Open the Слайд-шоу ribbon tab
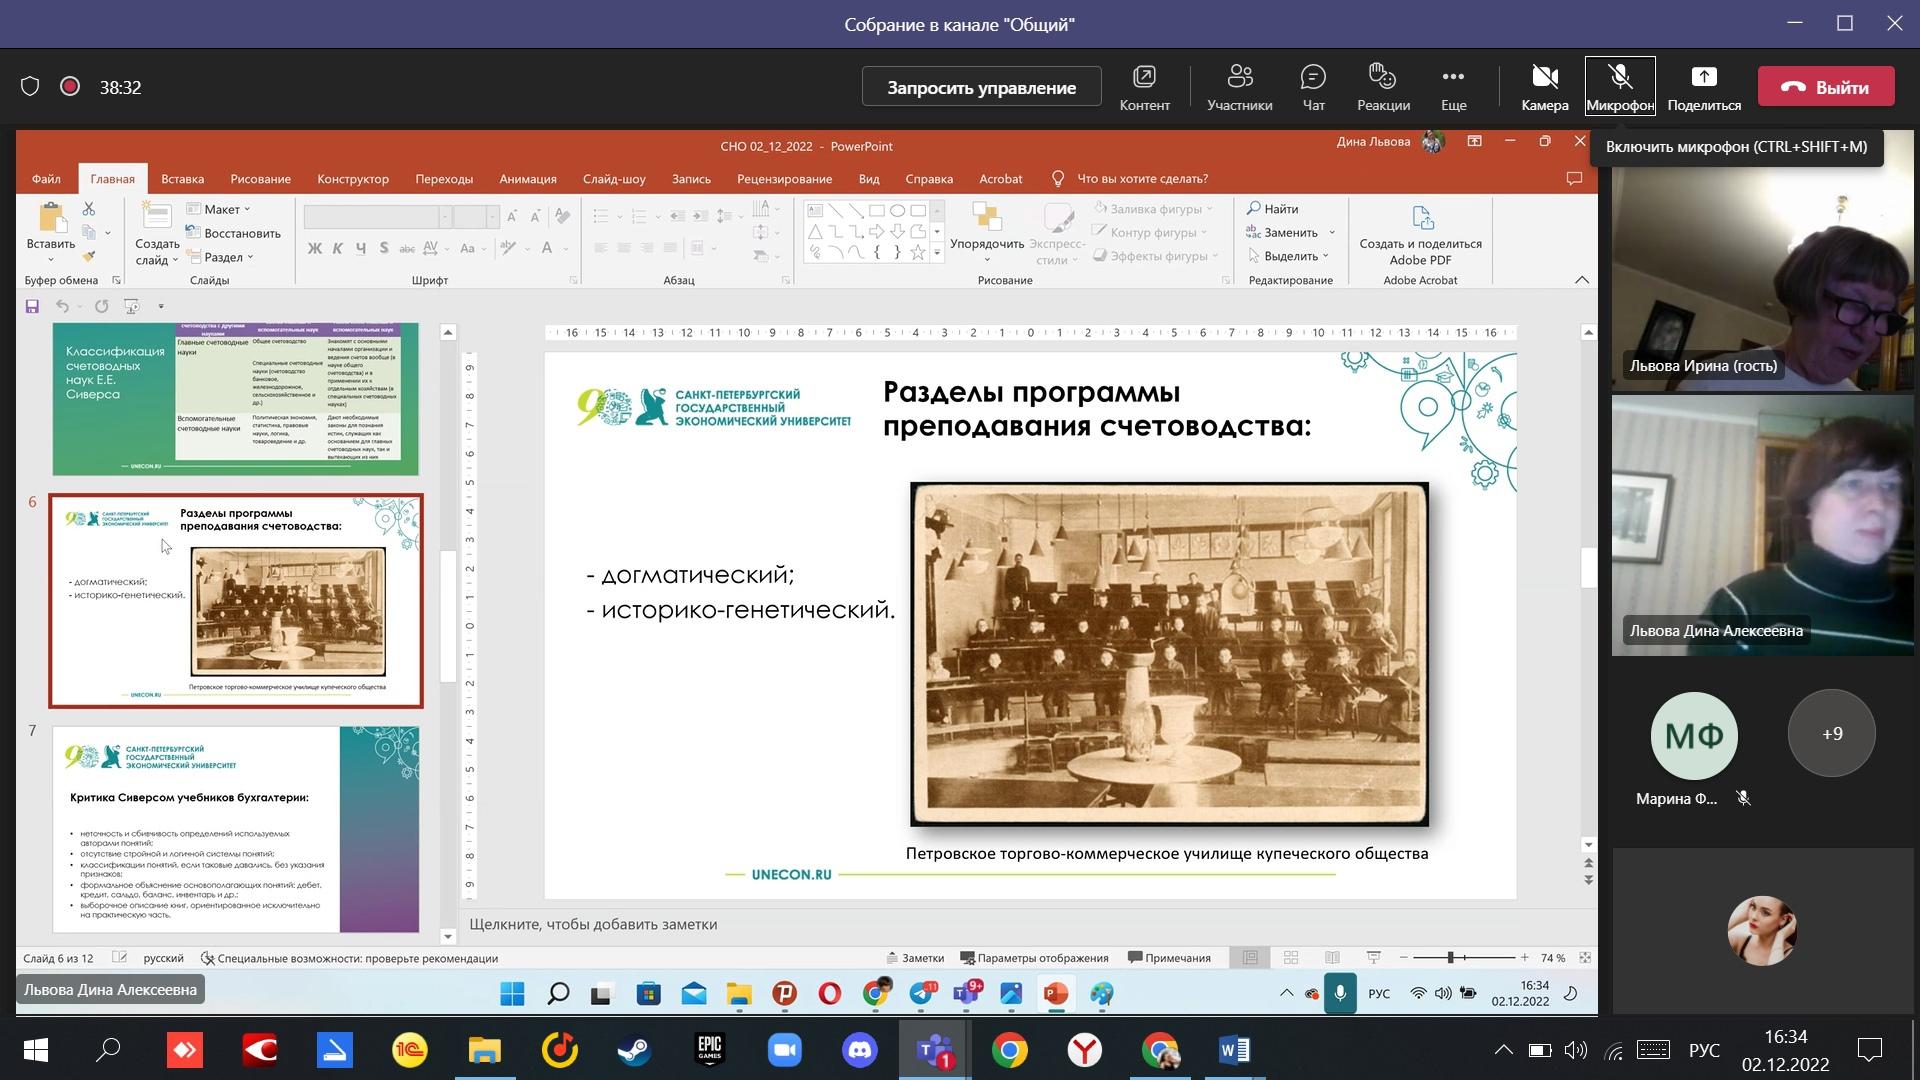 pos(614,179)
